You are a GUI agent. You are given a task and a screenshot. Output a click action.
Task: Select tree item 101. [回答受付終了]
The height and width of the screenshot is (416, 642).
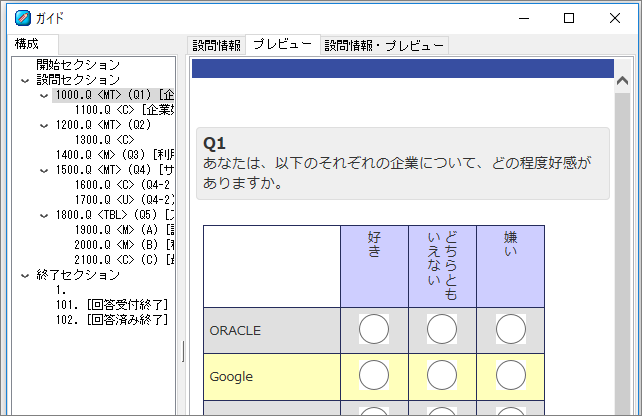pos(112,305)
